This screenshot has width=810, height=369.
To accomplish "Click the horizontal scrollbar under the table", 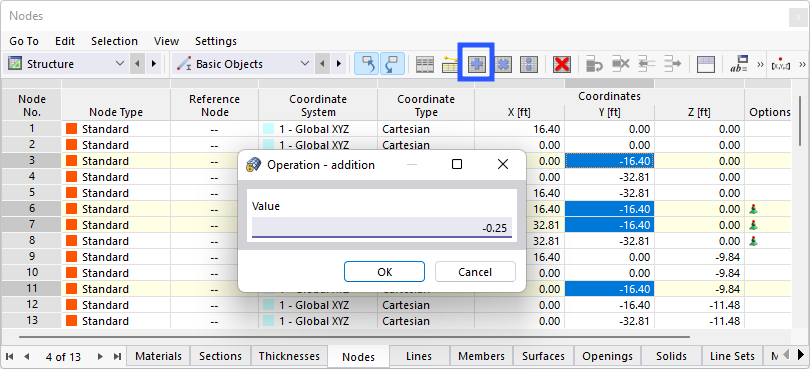I will click(354, 336).
